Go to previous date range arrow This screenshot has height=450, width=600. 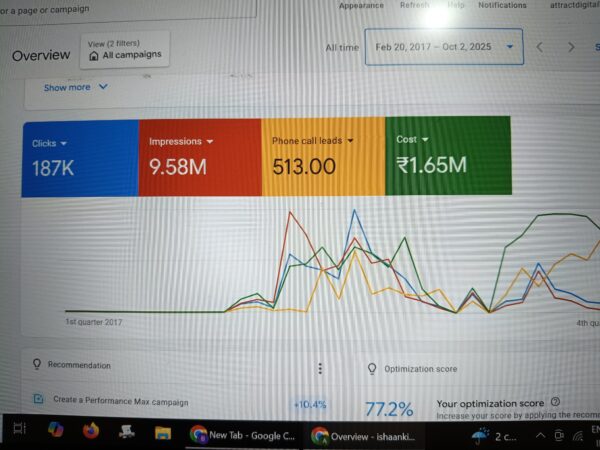(540, 47)
